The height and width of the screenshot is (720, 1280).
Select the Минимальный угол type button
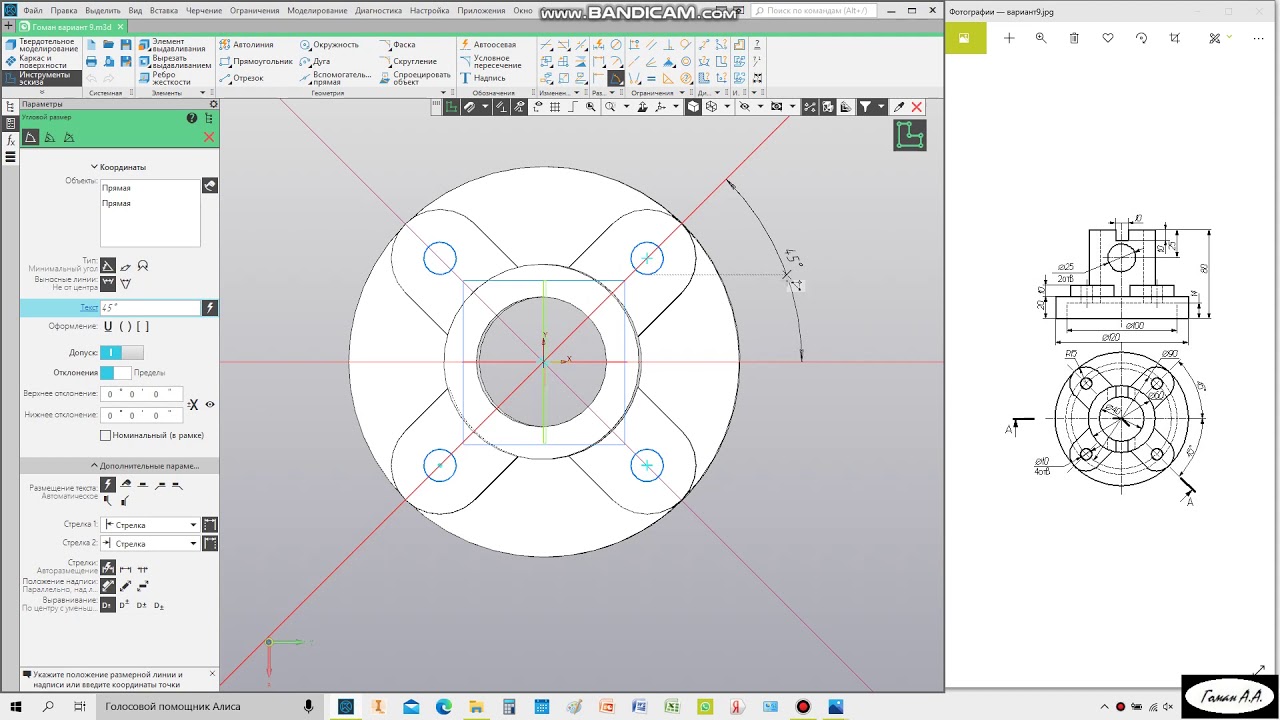(108, 266)
